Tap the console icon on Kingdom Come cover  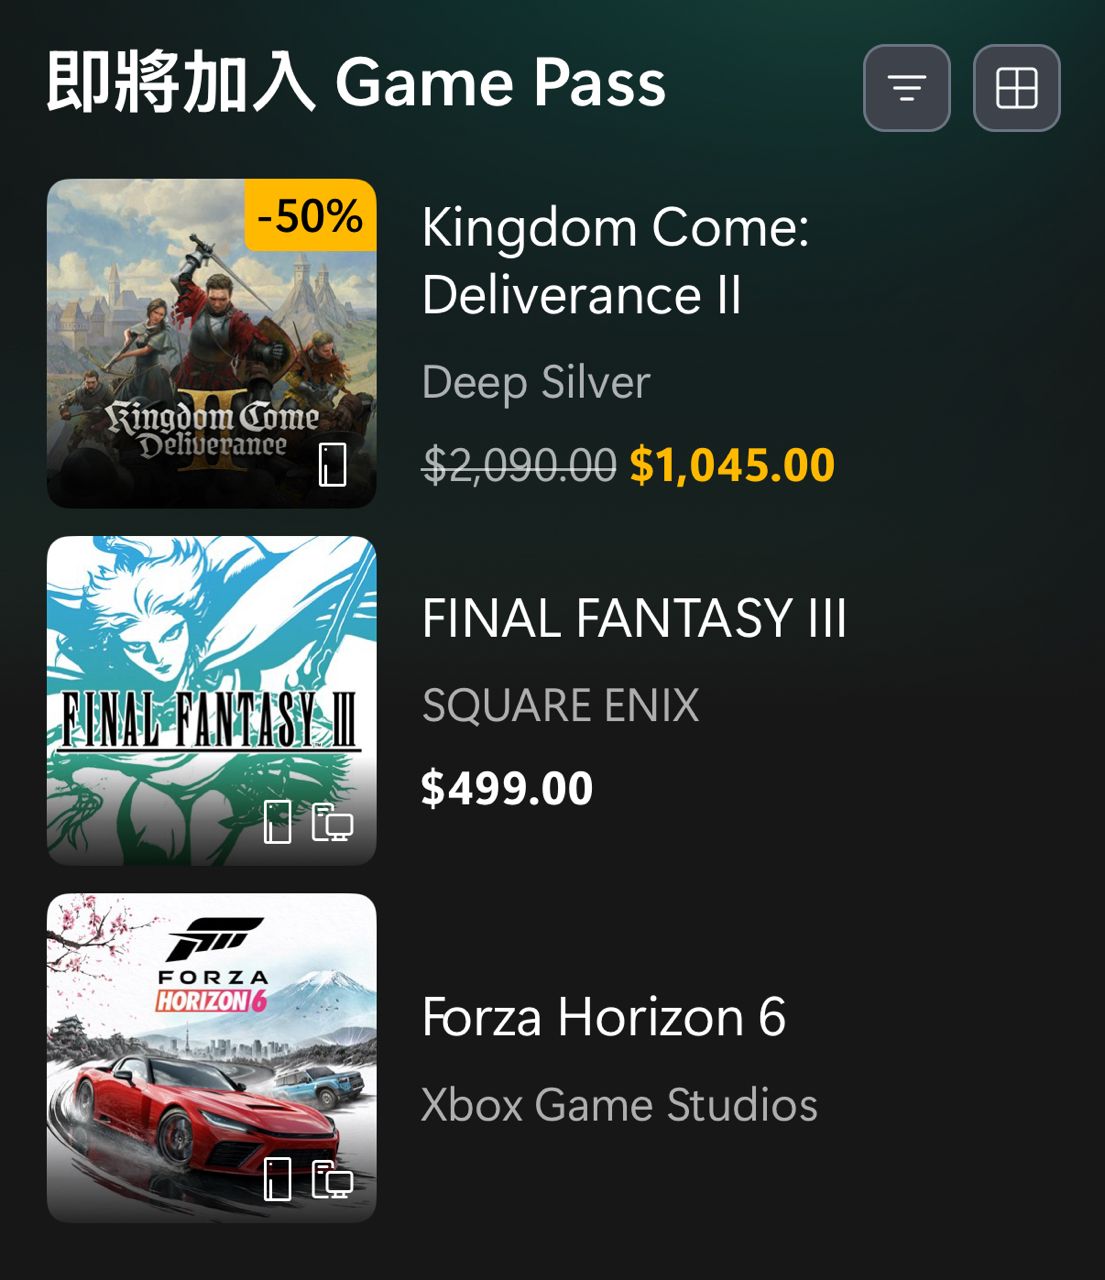(x=332, y=465)
